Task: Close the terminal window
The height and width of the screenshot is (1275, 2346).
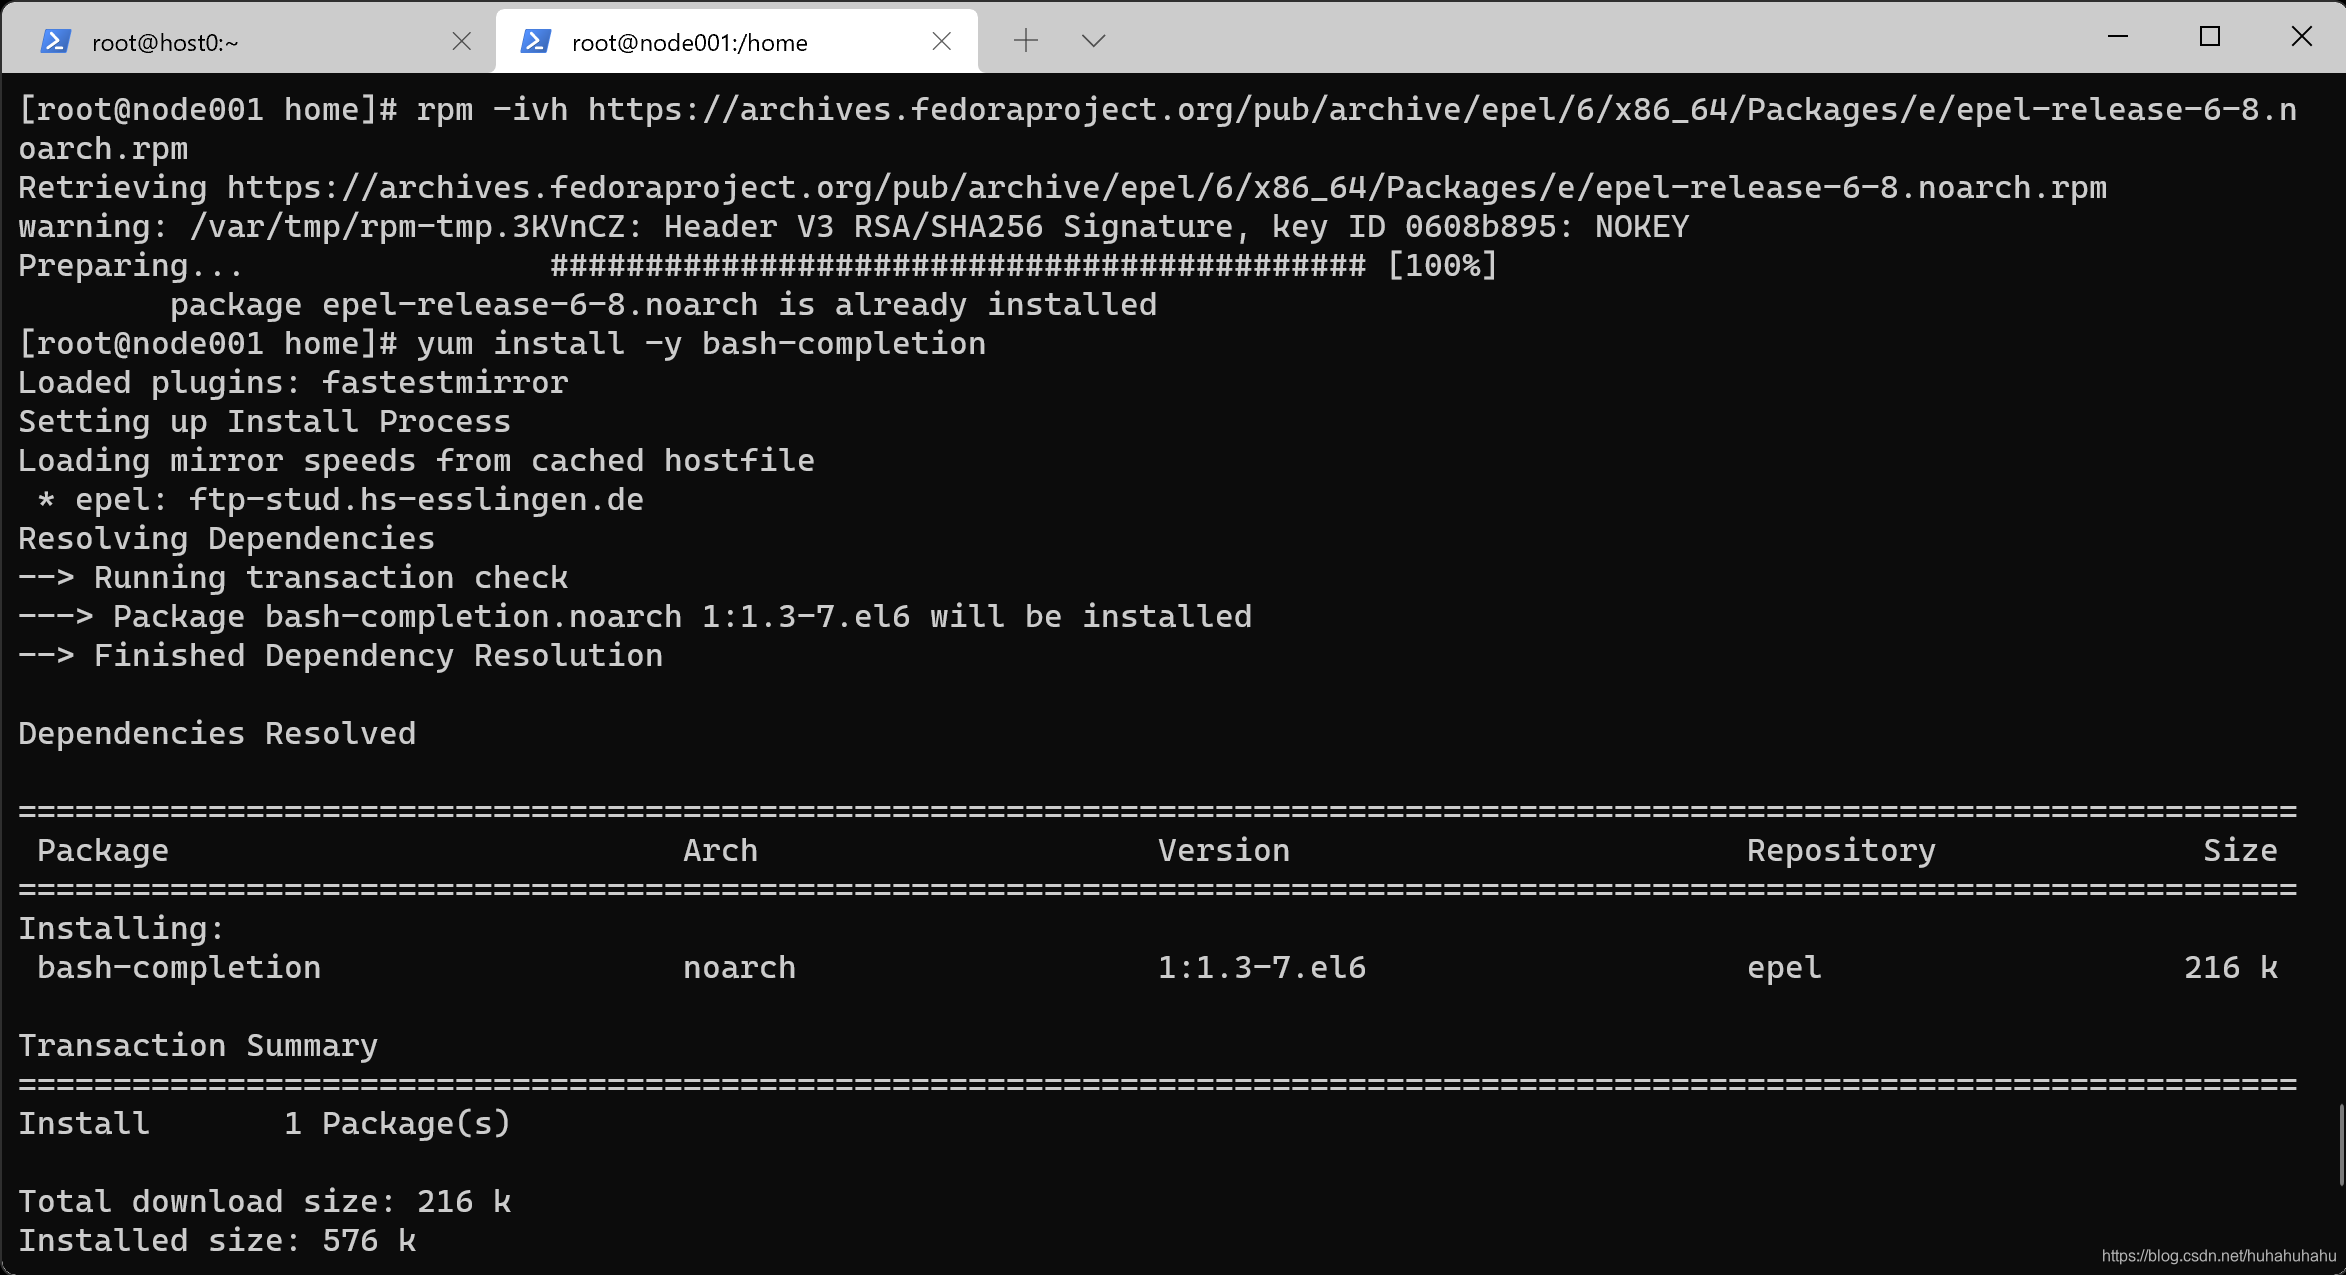Action: (2301, 37)
